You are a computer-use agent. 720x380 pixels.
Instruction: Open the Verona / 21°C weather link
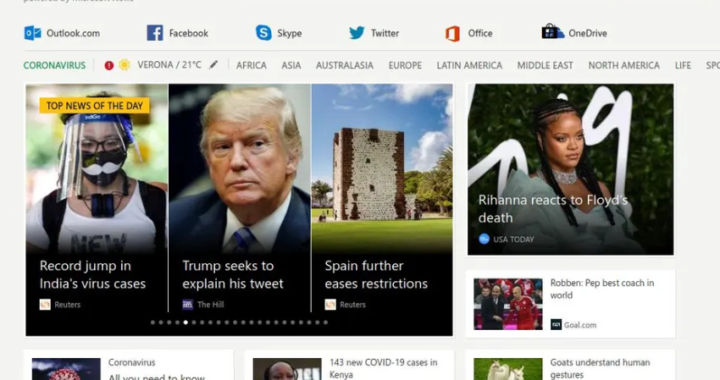tap(169, 65)
